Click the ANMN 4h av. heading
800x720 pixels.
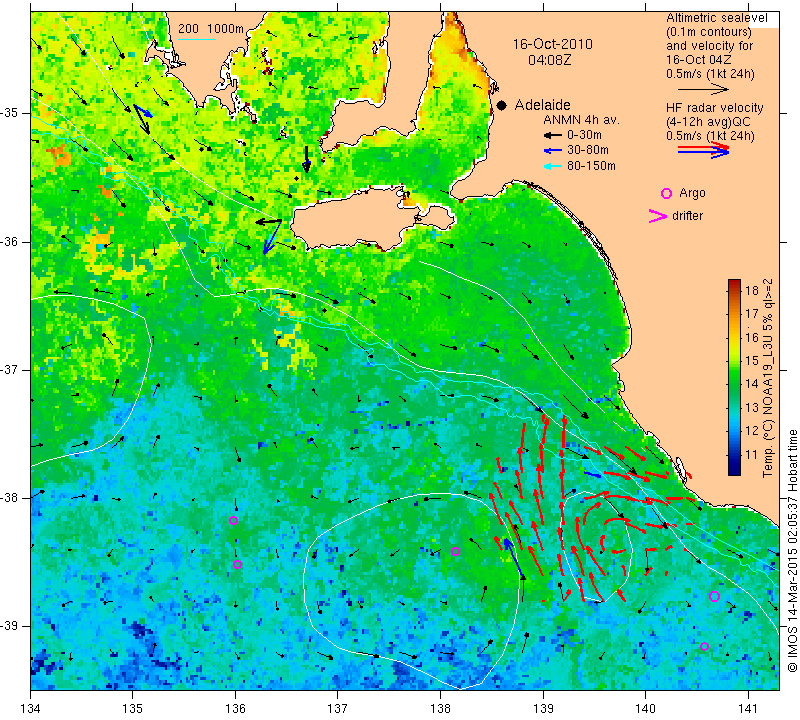(581, 120)
